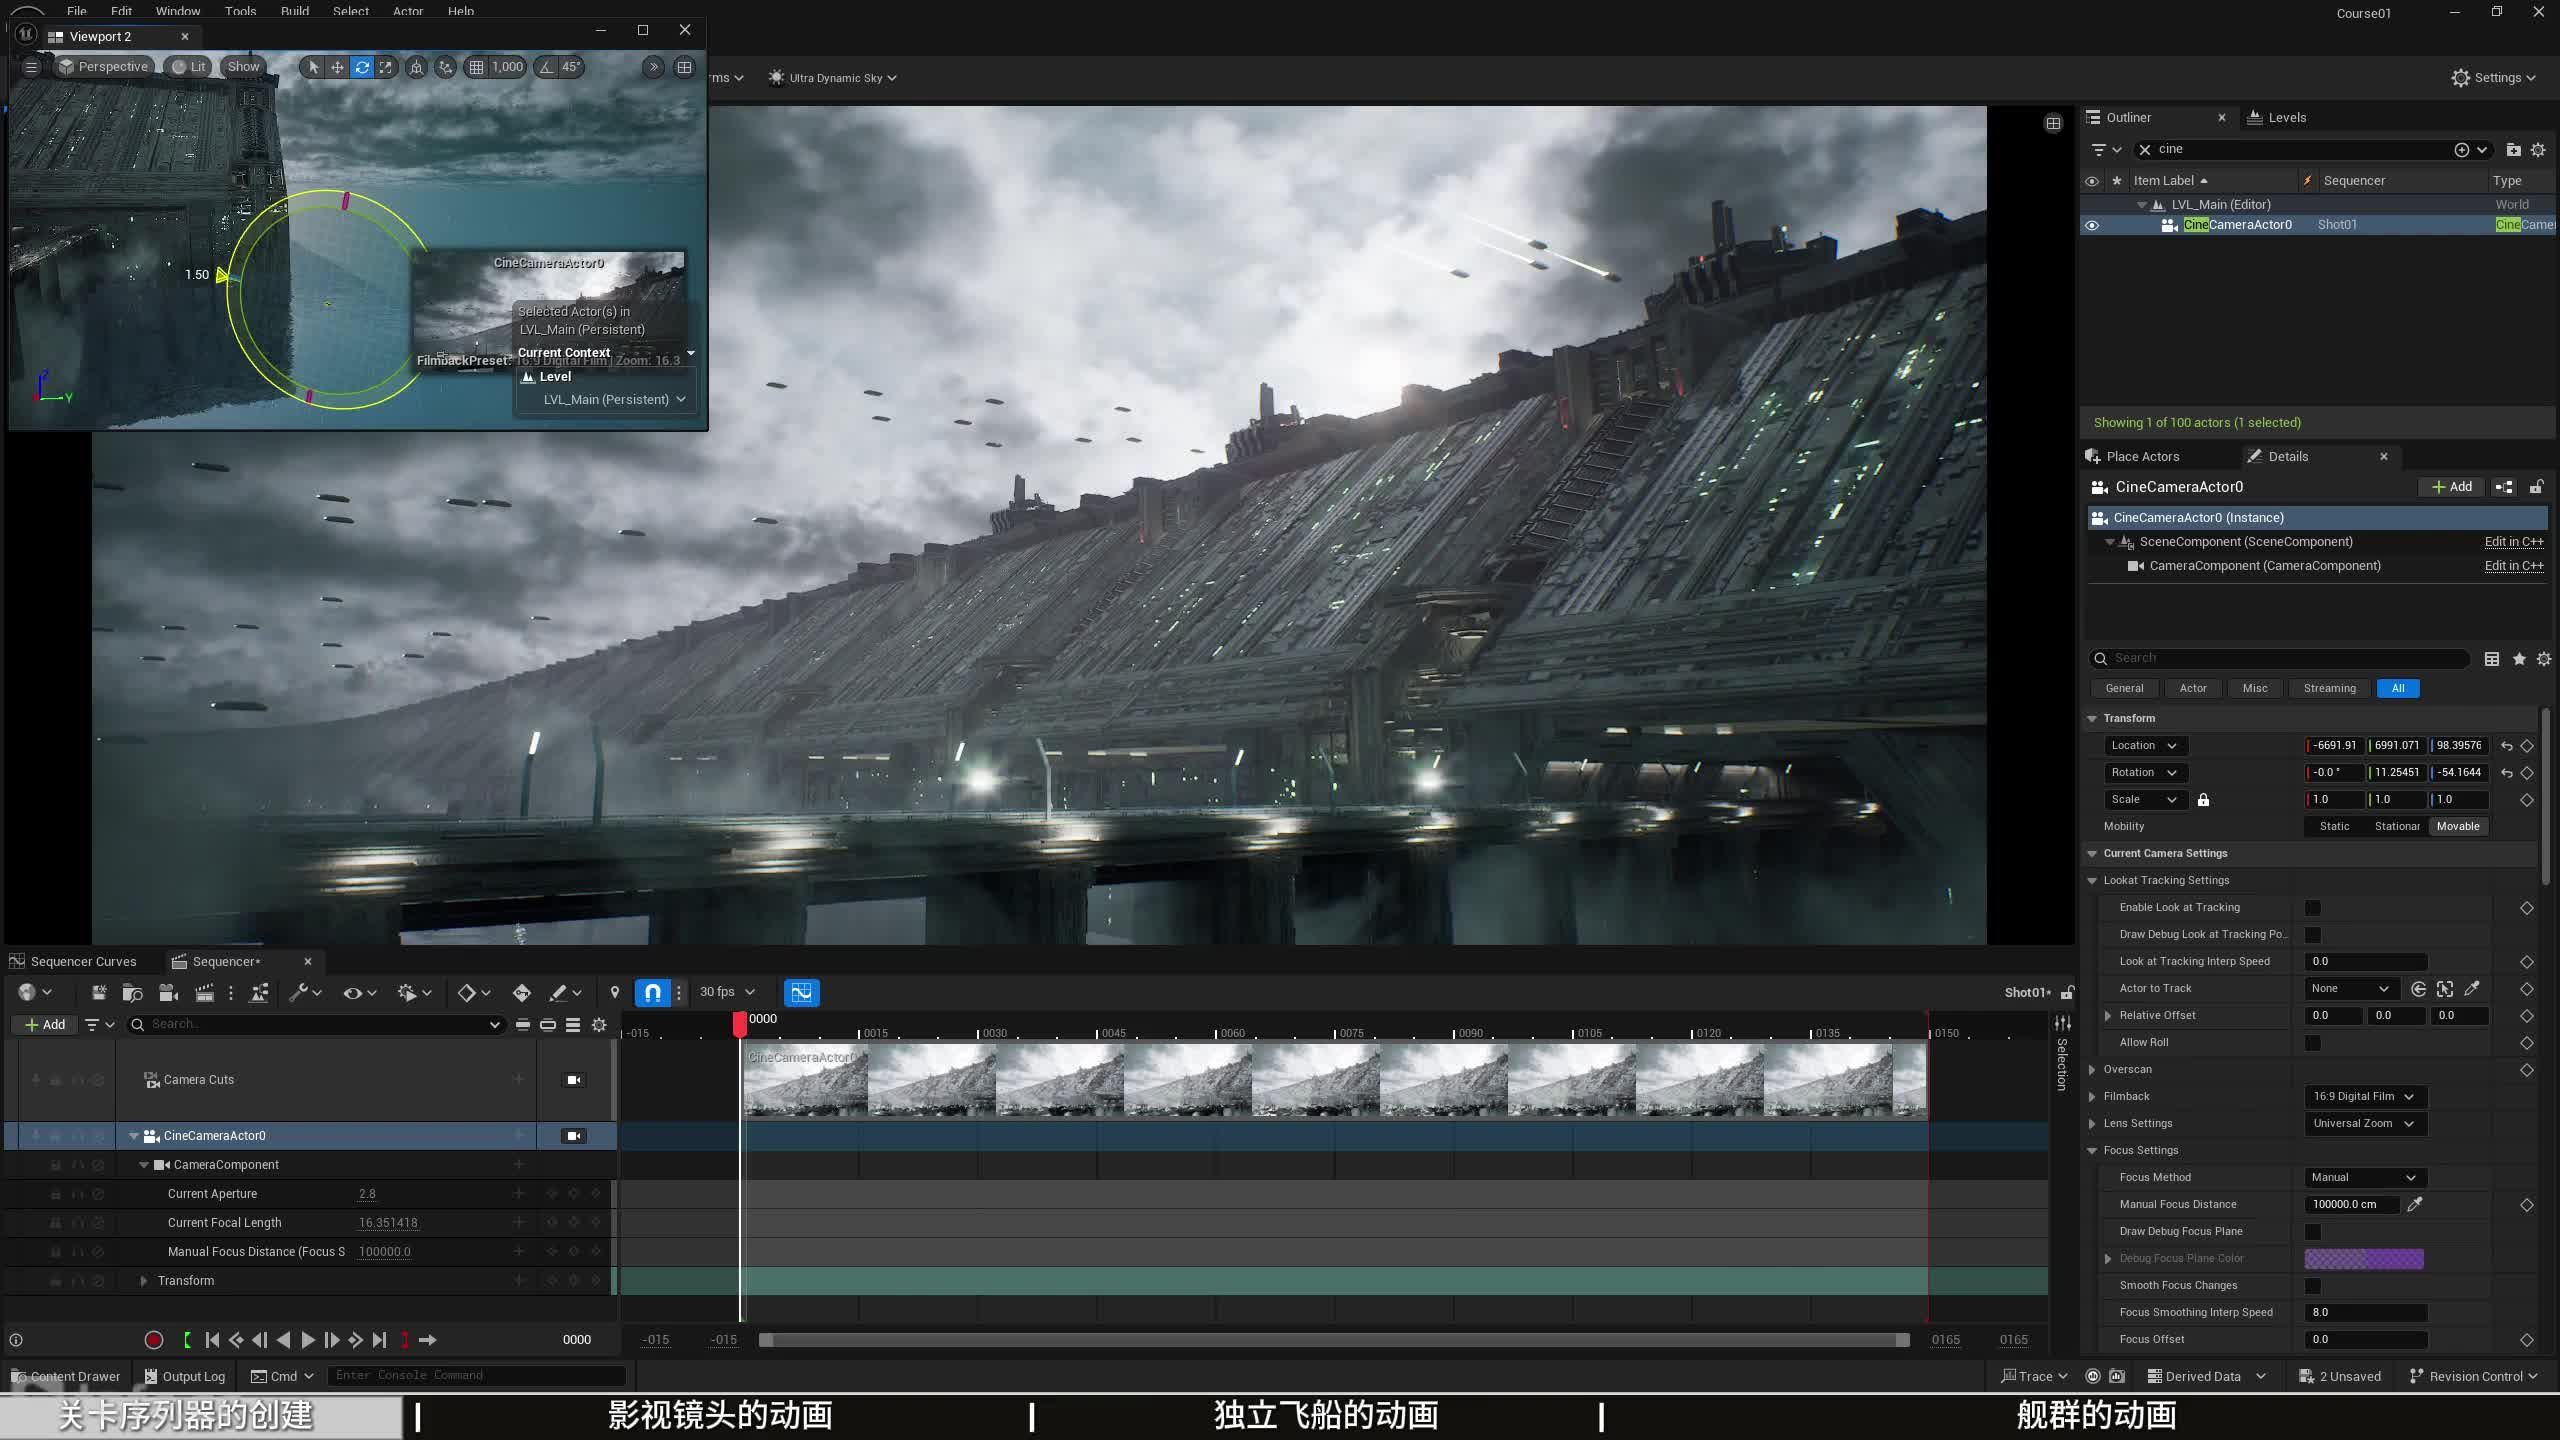Screen dimensions: 2560x1440
Task: Open the 30 fps frame rate dropdown
Action: 727,992
